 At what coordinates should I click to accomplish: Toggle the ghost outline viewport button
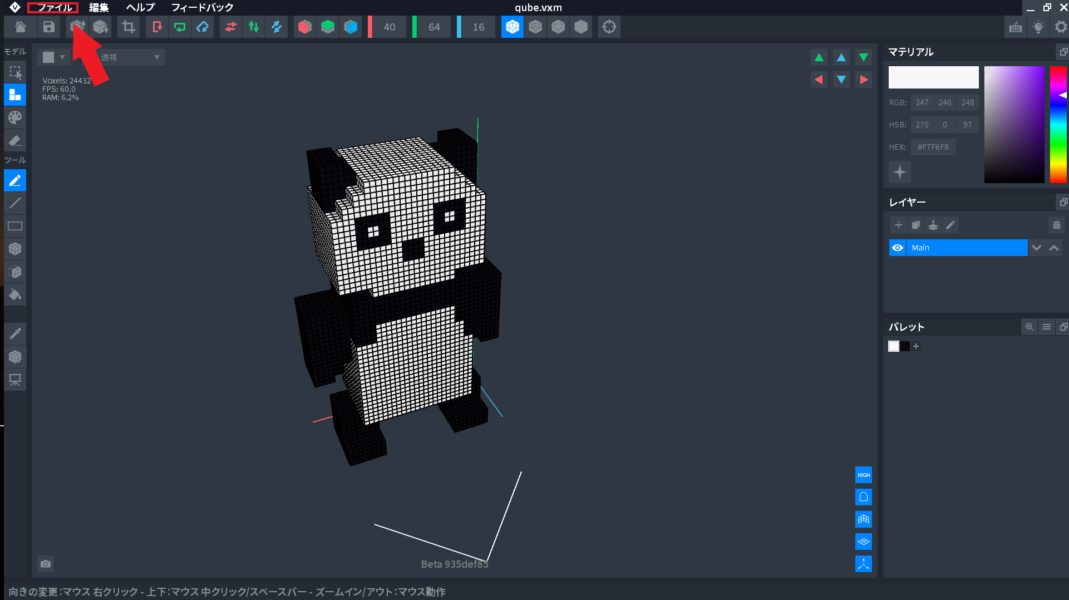[863, 497]
